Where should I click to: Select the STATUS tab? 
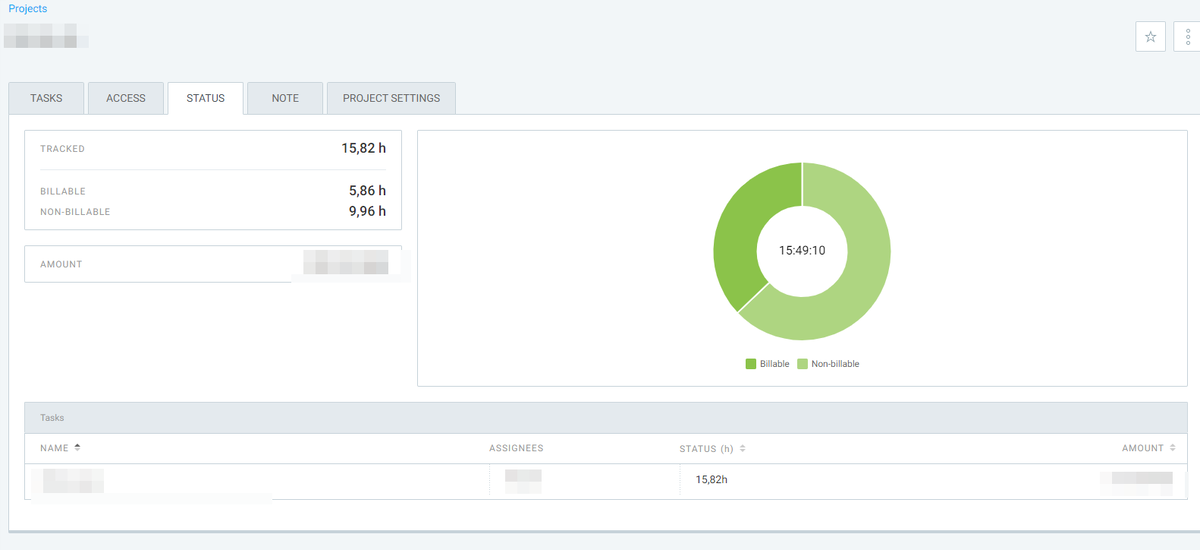coord(205,98)
